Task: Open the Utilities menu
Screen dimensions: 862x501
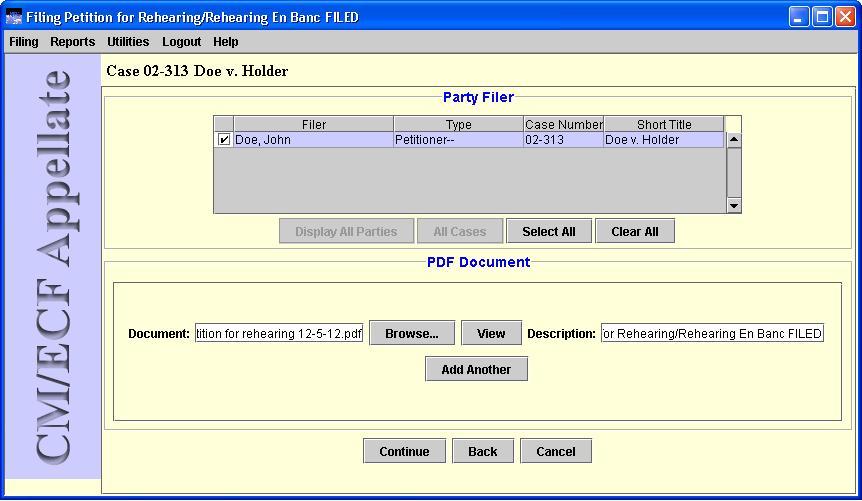Action: 128,42
